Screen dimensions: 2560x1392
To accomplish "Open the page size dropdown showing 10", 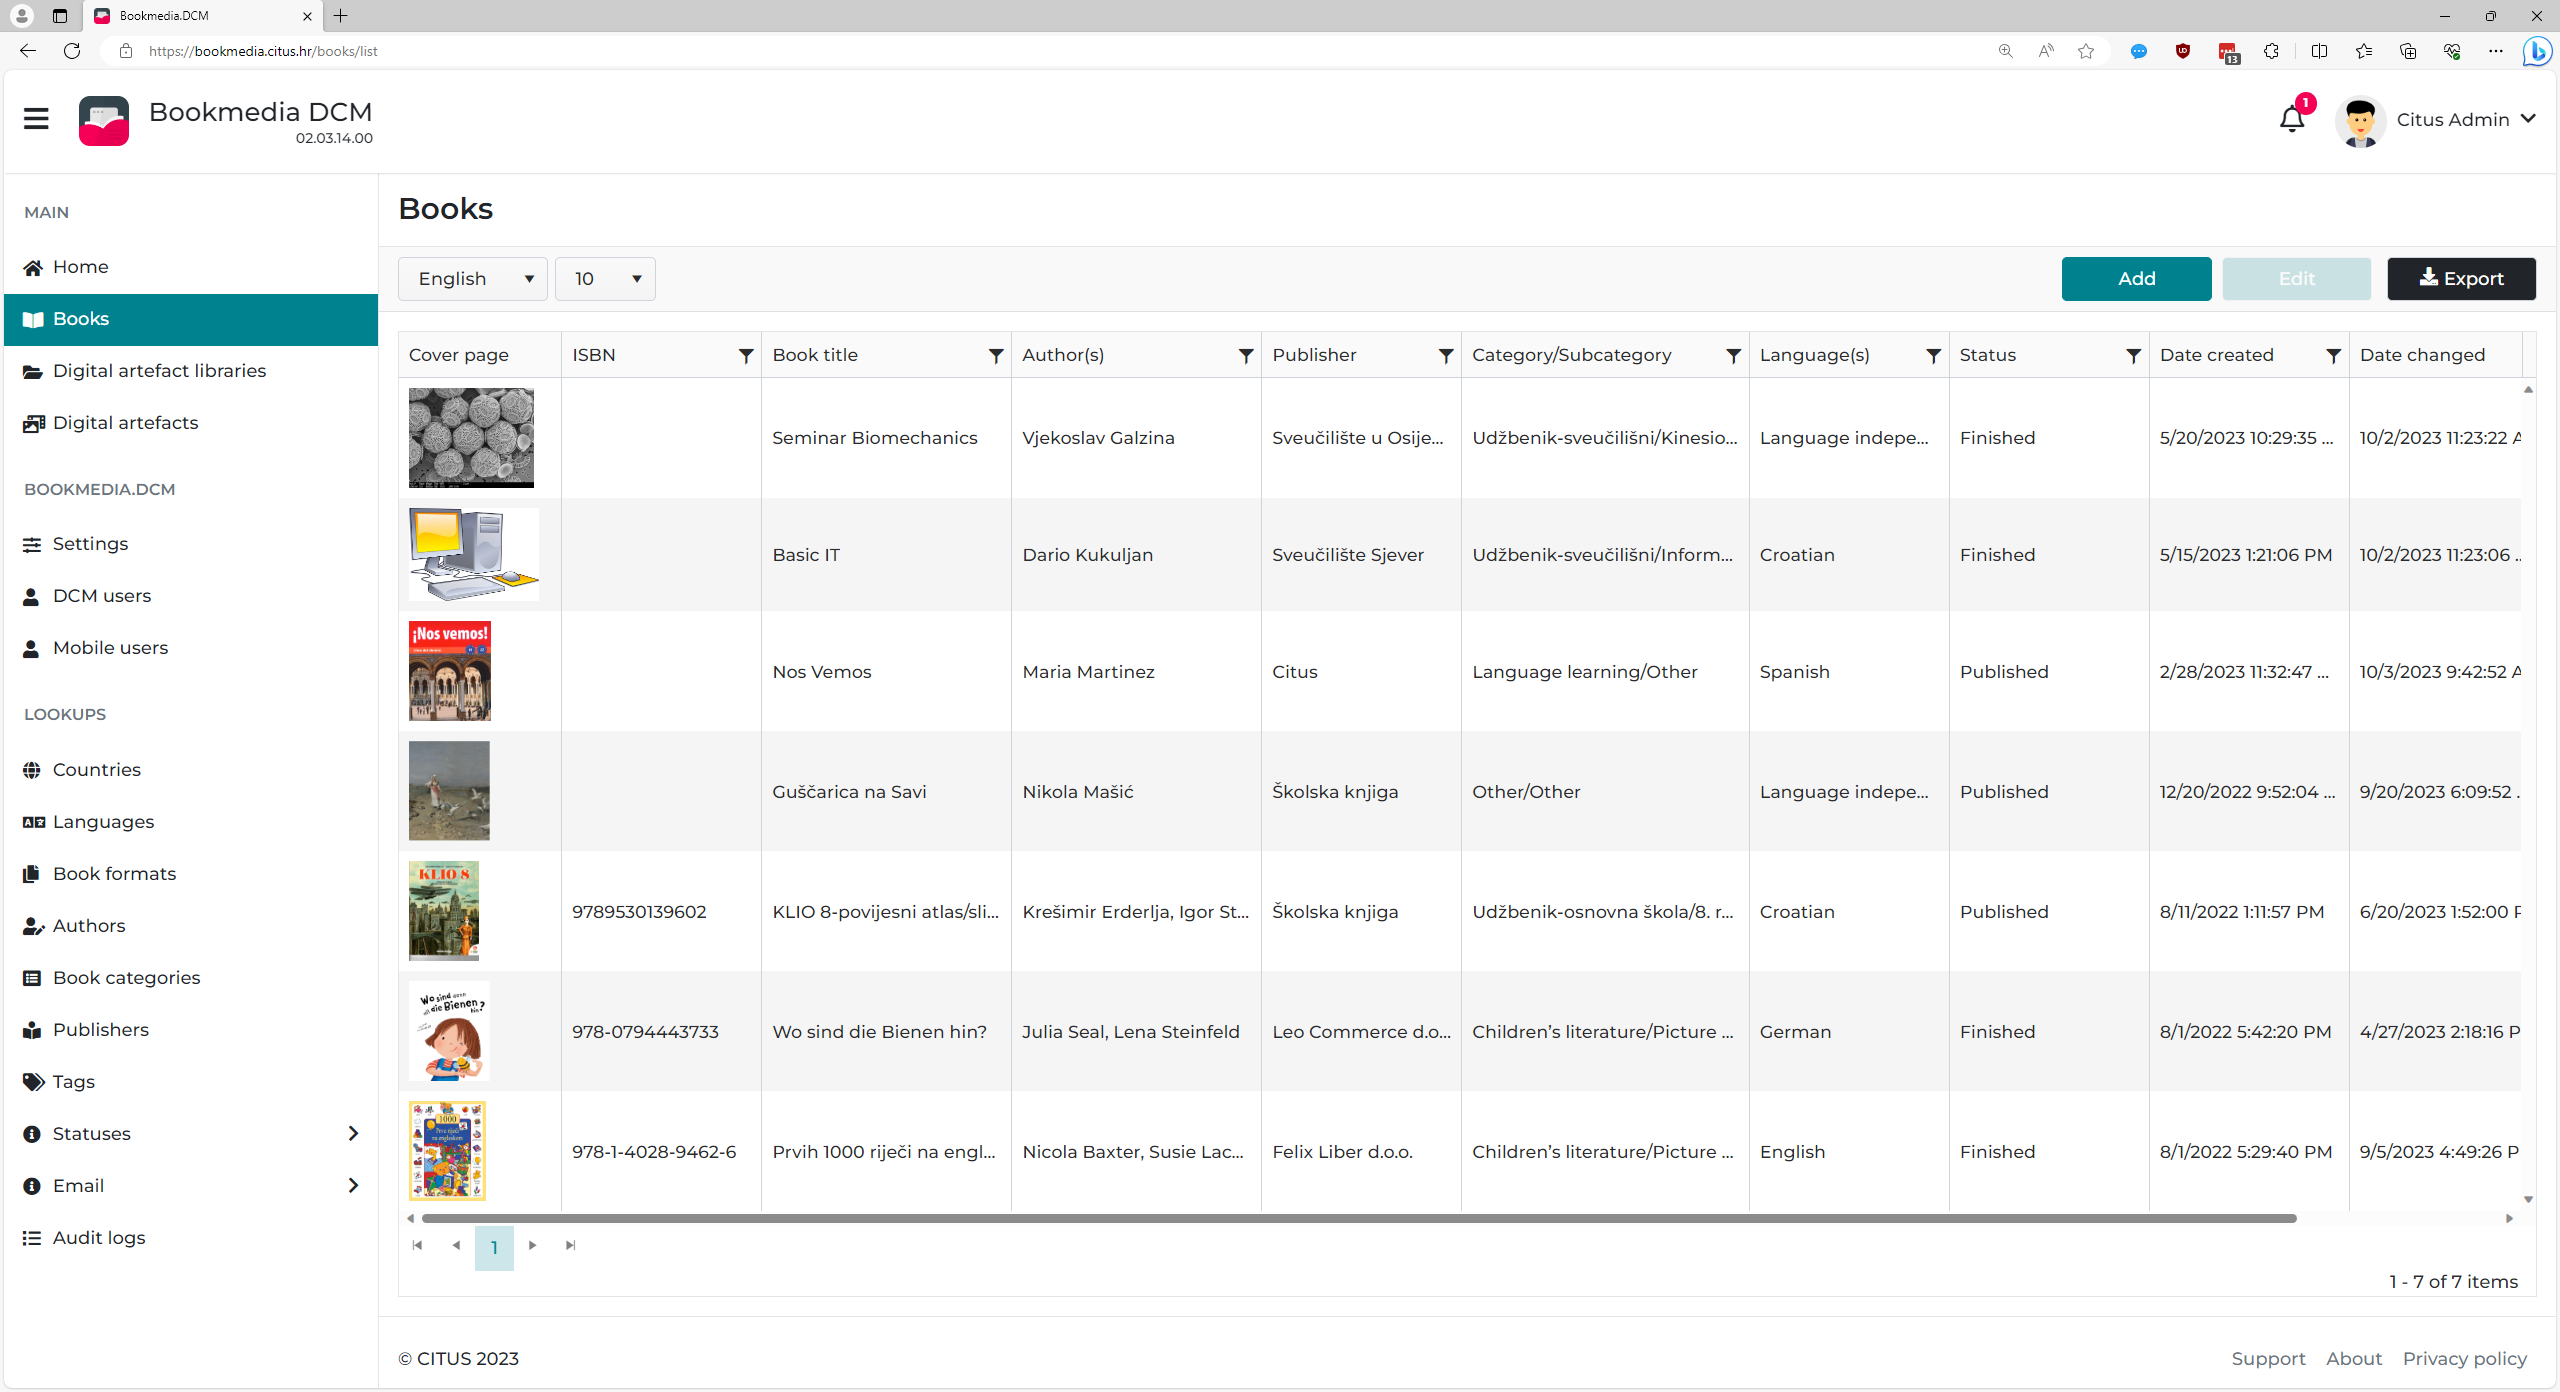I will click(x=605, y=279).
